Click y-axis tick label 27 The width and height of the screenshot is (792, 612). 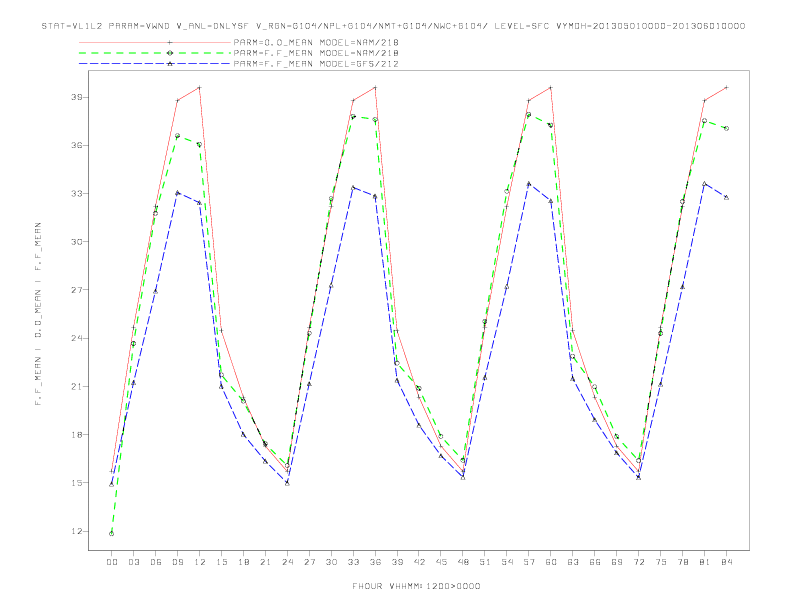(x=76, y=290)
